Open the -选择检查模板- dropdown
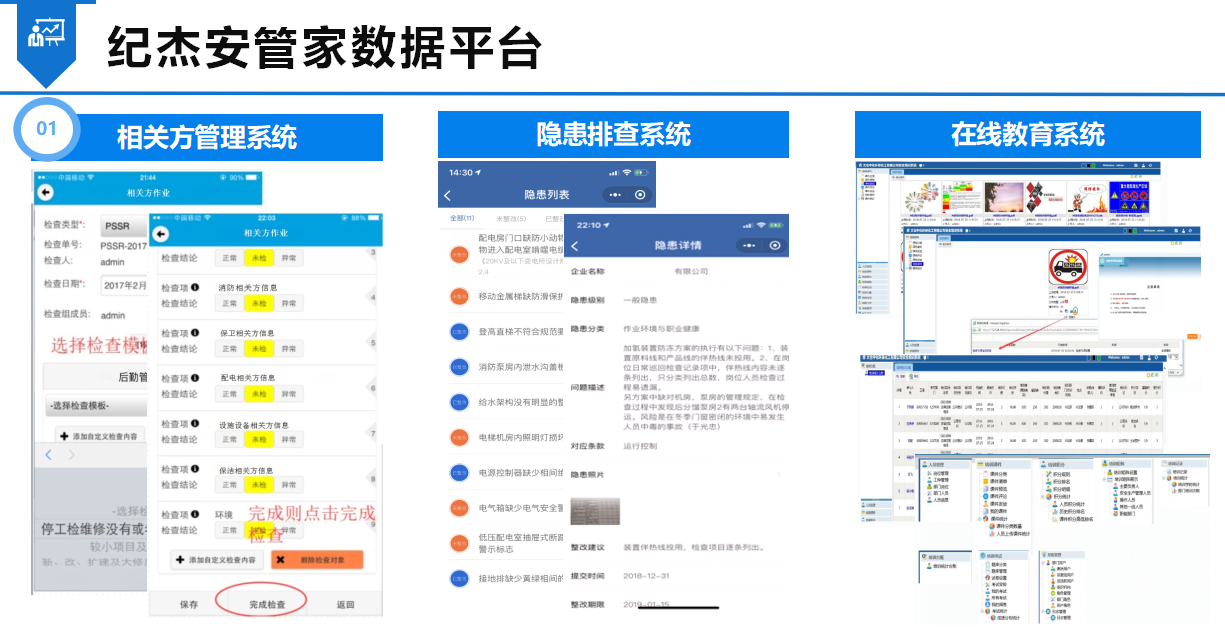1225x627 pixels. tap(96, 406)
